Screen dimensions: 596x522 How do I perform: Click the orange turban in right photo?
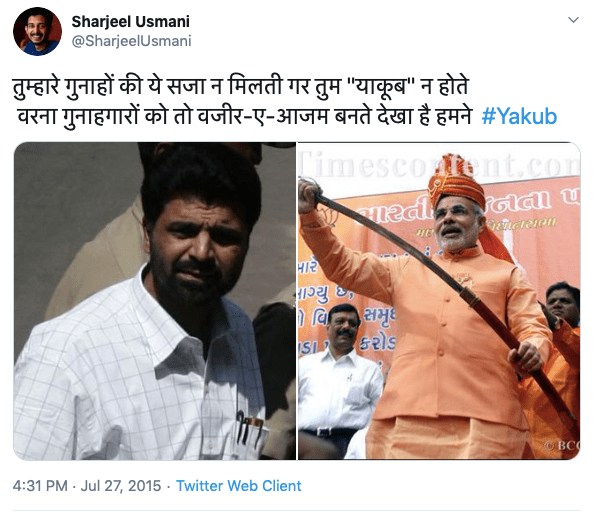[x=457, y=182]
